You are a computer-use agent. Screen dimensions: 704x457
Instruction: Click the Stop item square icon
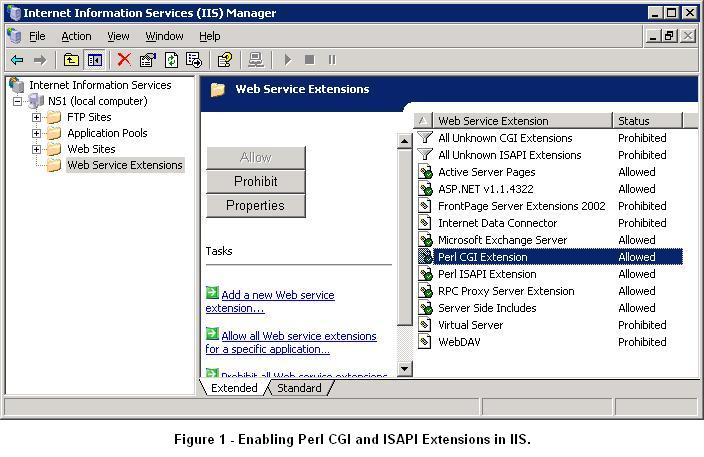pyautogui.click(x=309, y=60)
